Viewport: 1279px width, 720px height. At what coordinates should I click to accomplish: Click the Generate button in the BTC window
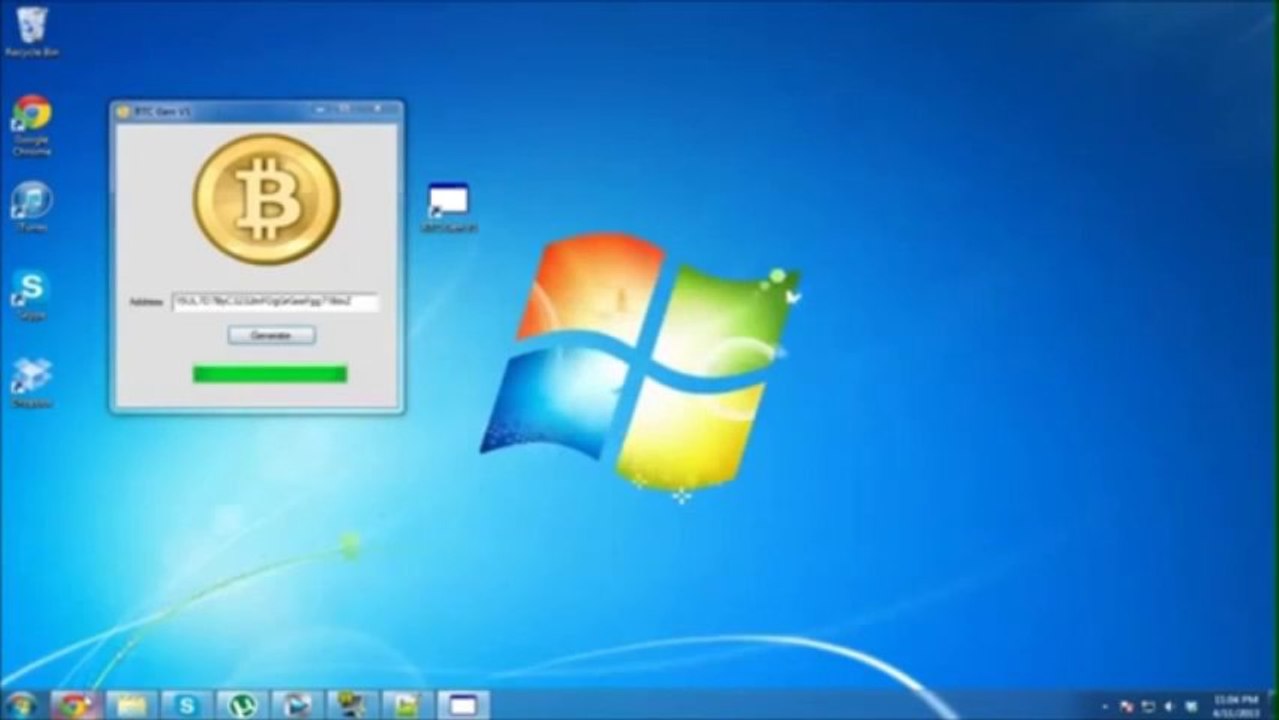(271, 335)
